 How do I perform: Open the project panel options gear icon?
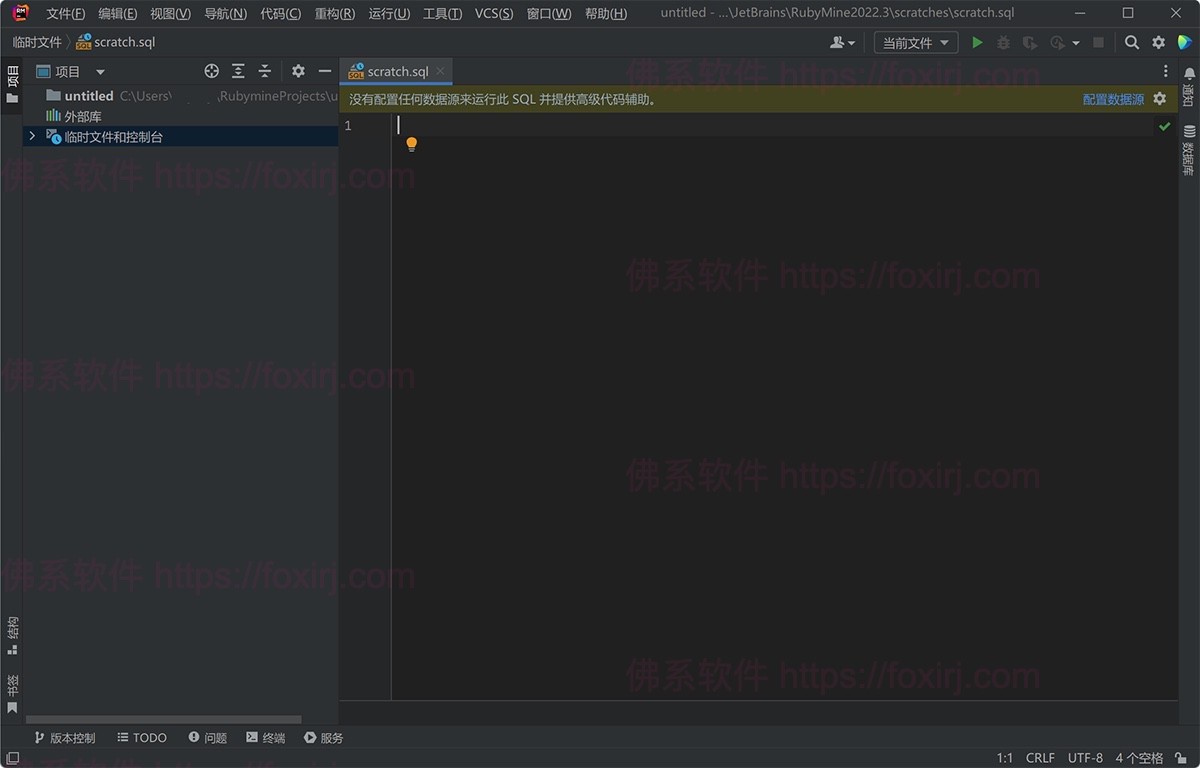(298, 71)
